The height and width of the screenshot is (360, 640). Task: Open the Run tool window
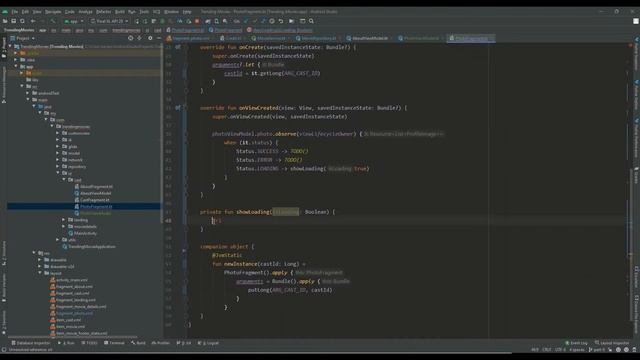(66, 343)
